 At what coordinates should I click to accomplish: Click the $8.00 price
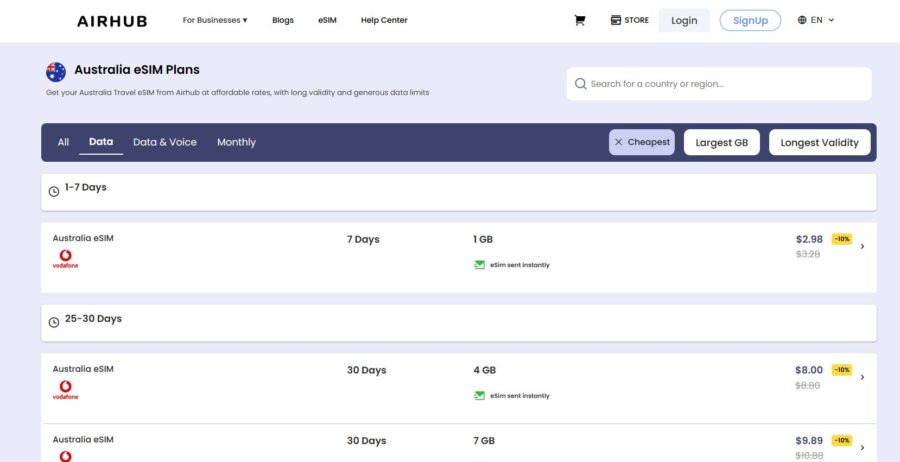pos(809,370)
